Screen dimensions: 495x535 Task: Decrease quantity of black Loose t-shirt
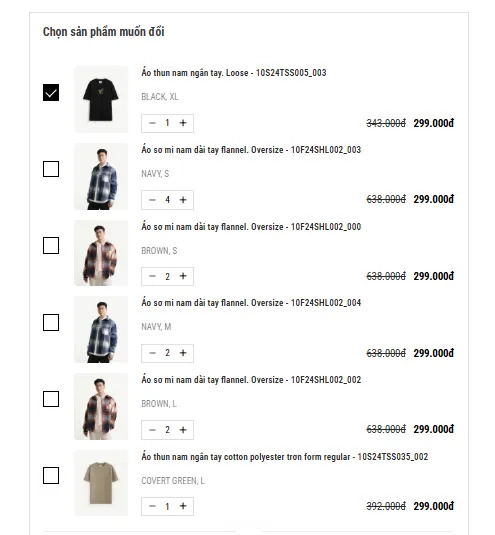click(152, 123)
